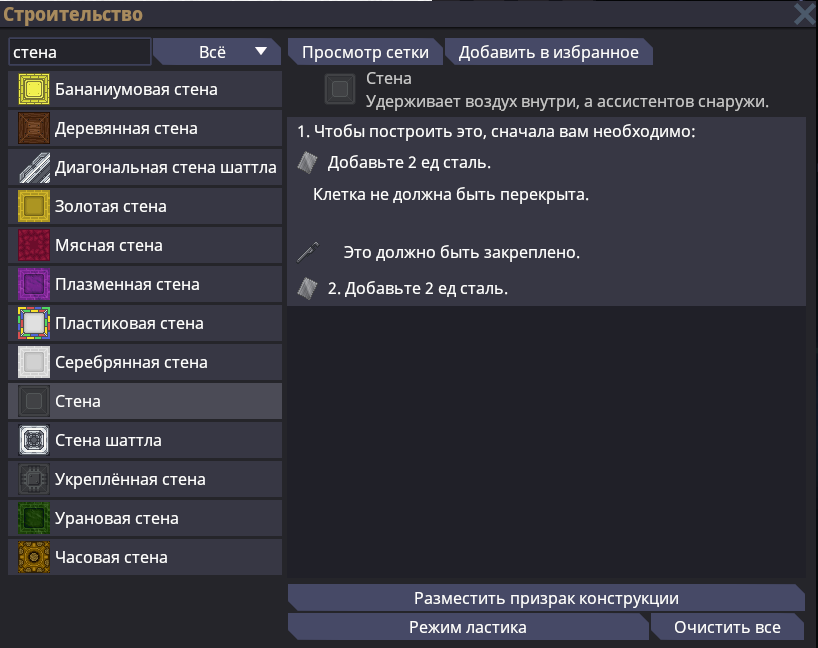Click the wall preview icon beside Стена description
The image size is (818, 648).
coord(340,89)
